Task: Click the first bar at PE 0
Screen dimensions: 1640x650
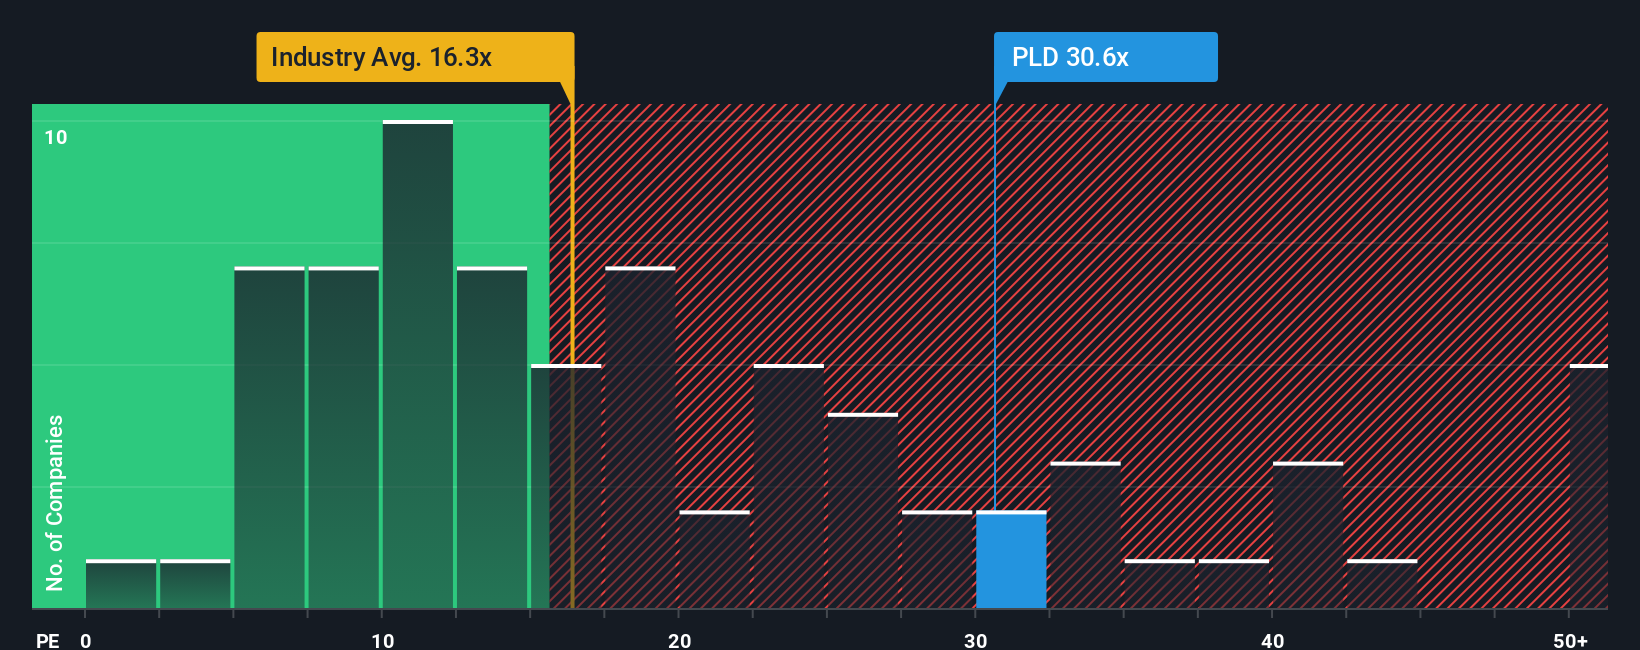Action: tap(121, 584)
